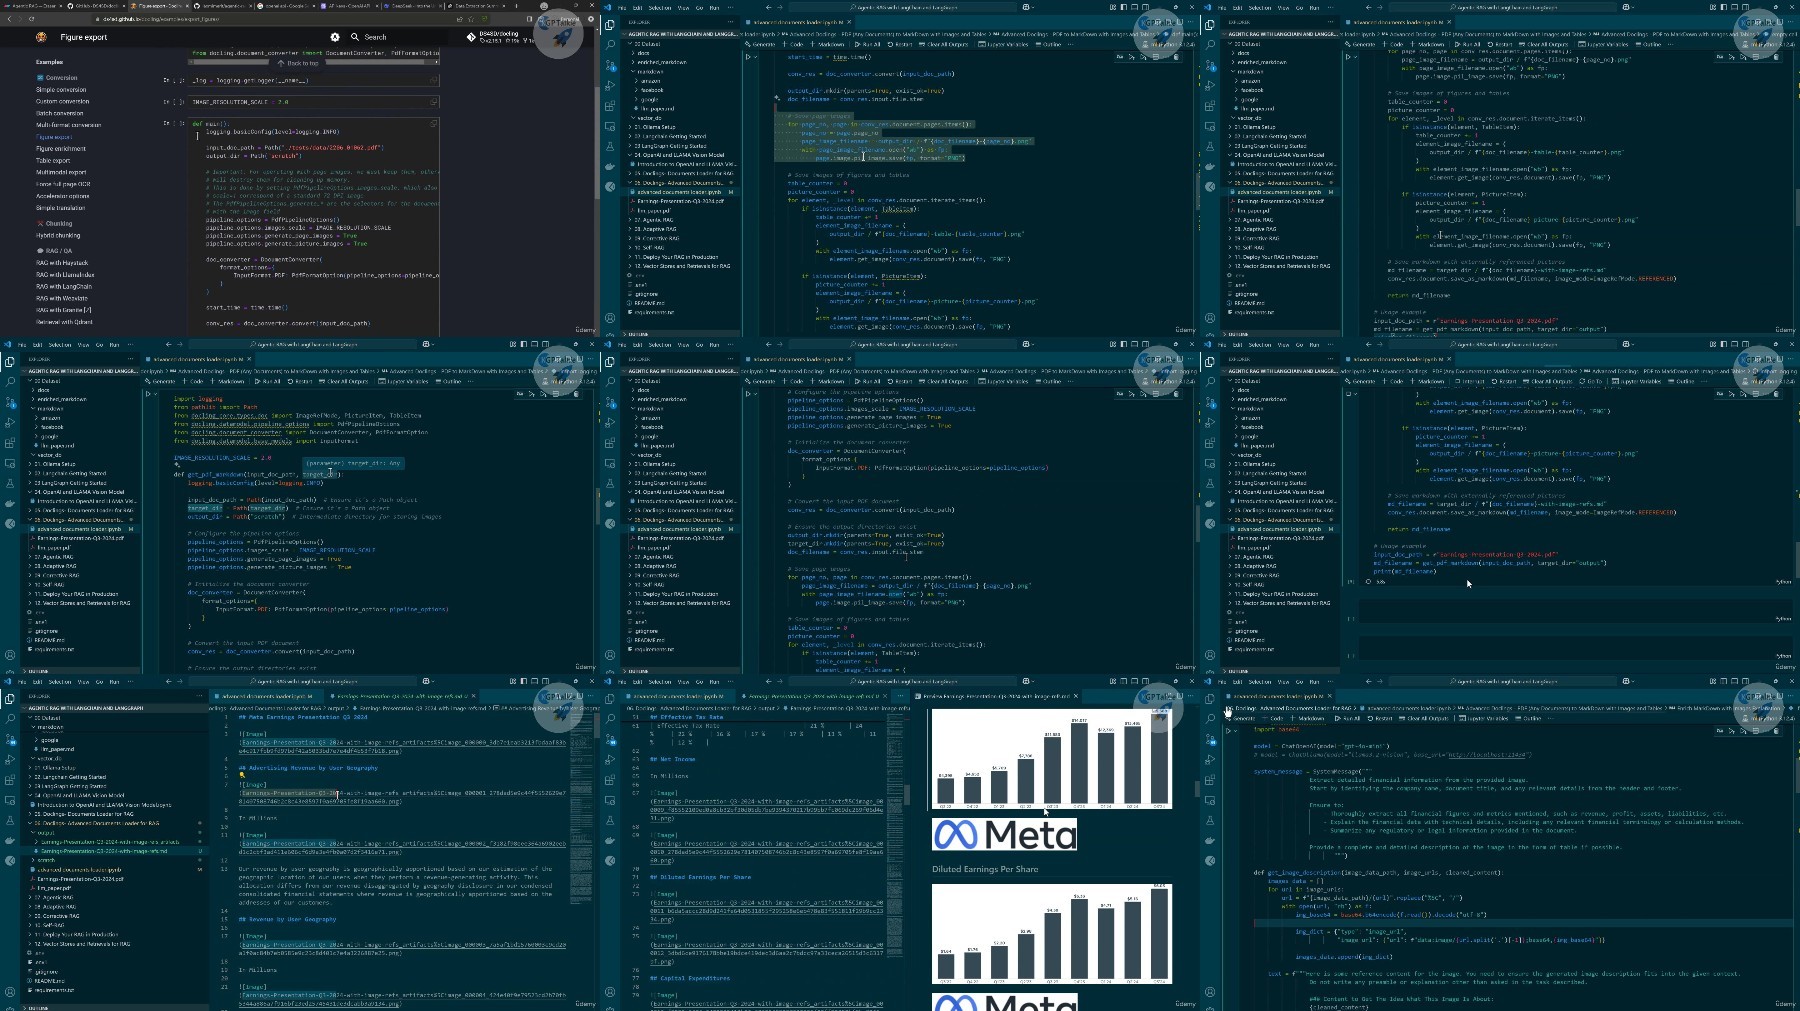Image resolution: width=1800 pixels, height=1011 pixels.
Task: Copy the def main code cell in the docs
Action: [434, 123]
